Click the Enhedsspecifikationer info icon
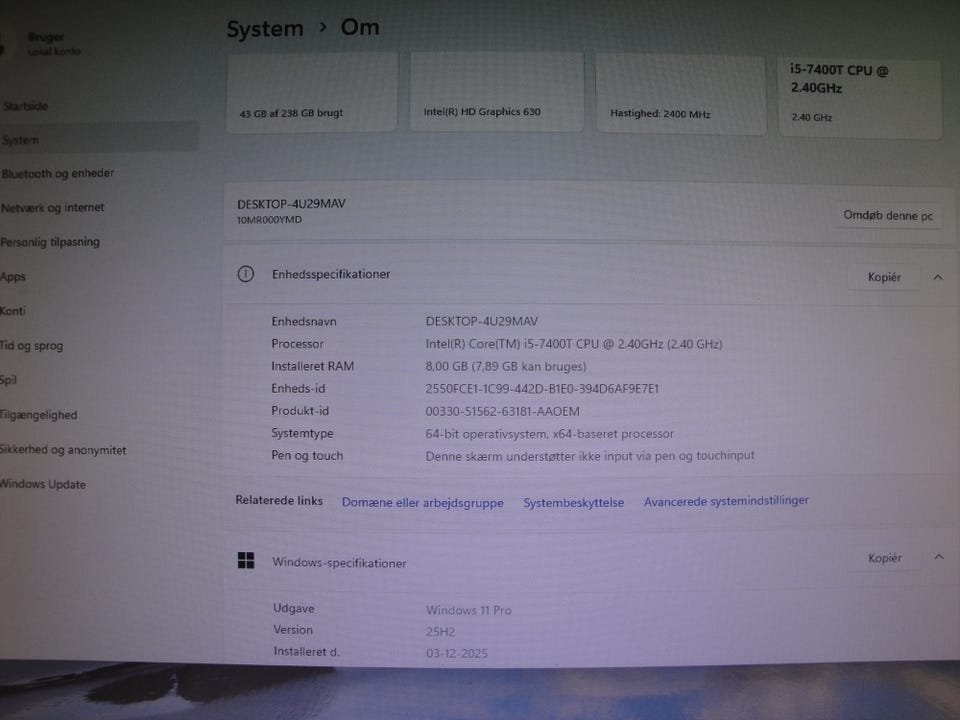This screenshot has width=960, height=720. [246, 274]
